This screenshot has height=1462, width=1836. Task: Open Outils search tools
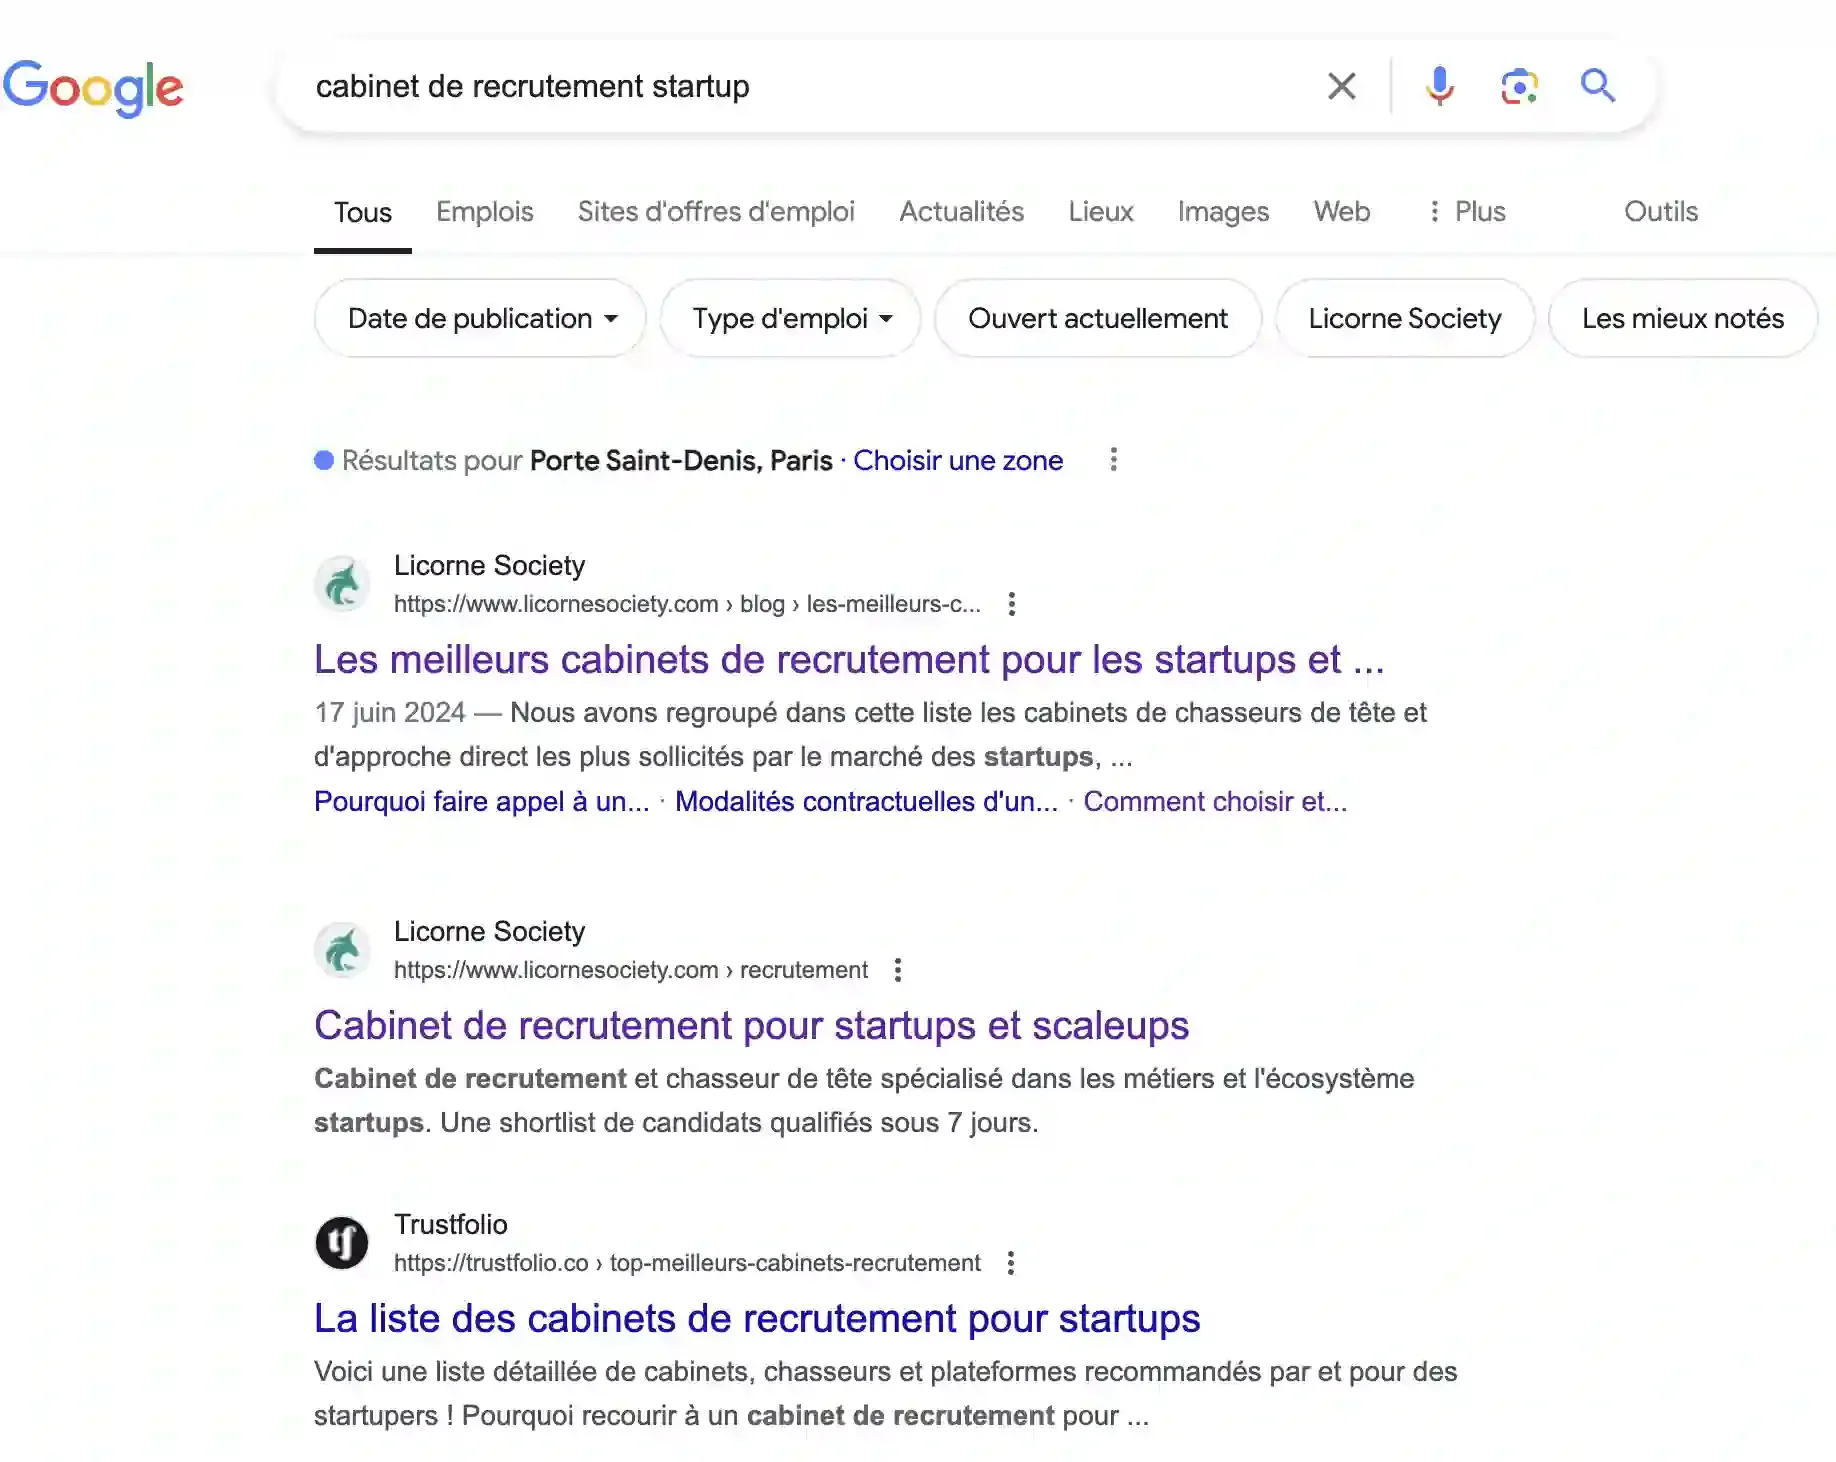click(x=1660, y=212)
